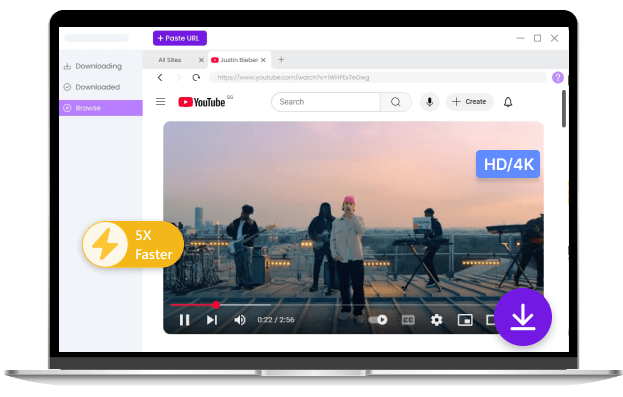
Task: Switch to the All Sites tab
Action: point(170,60)
